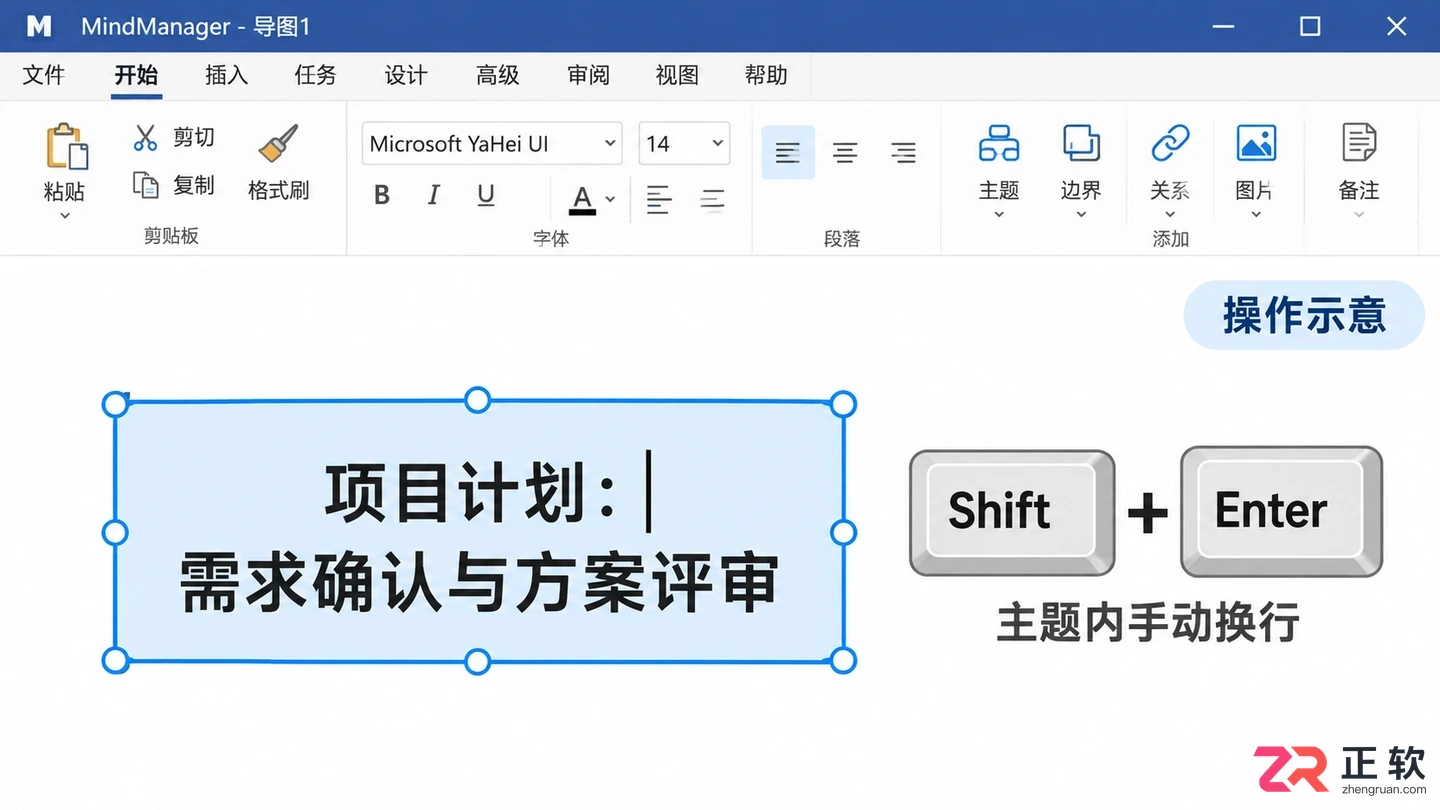Screen dimensions: 1440x810
Task: Expand the Paste (粘贴) dropdown chevron
Action: click(x=65, y=215)
